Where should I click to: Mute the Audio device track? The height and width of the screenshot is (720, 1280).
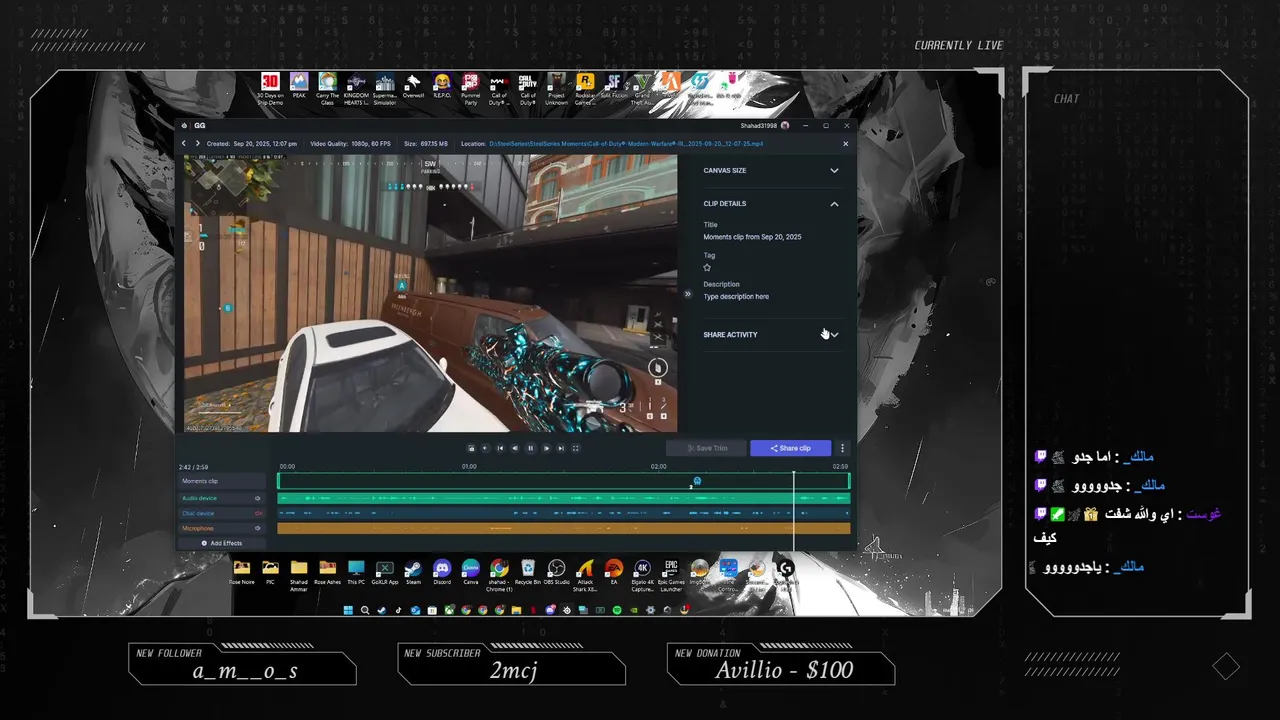point(258,498)
